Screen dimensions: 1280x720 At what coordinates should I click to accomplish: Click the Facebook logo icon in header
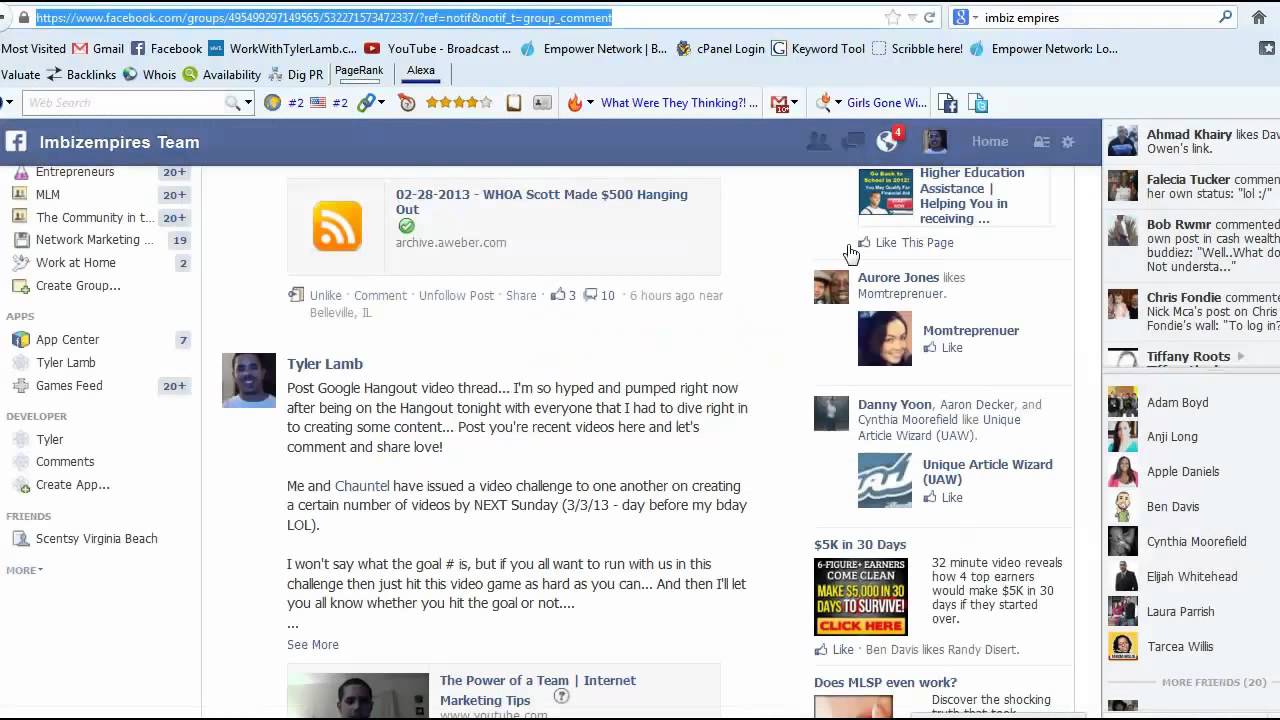[x=15, y=141]
